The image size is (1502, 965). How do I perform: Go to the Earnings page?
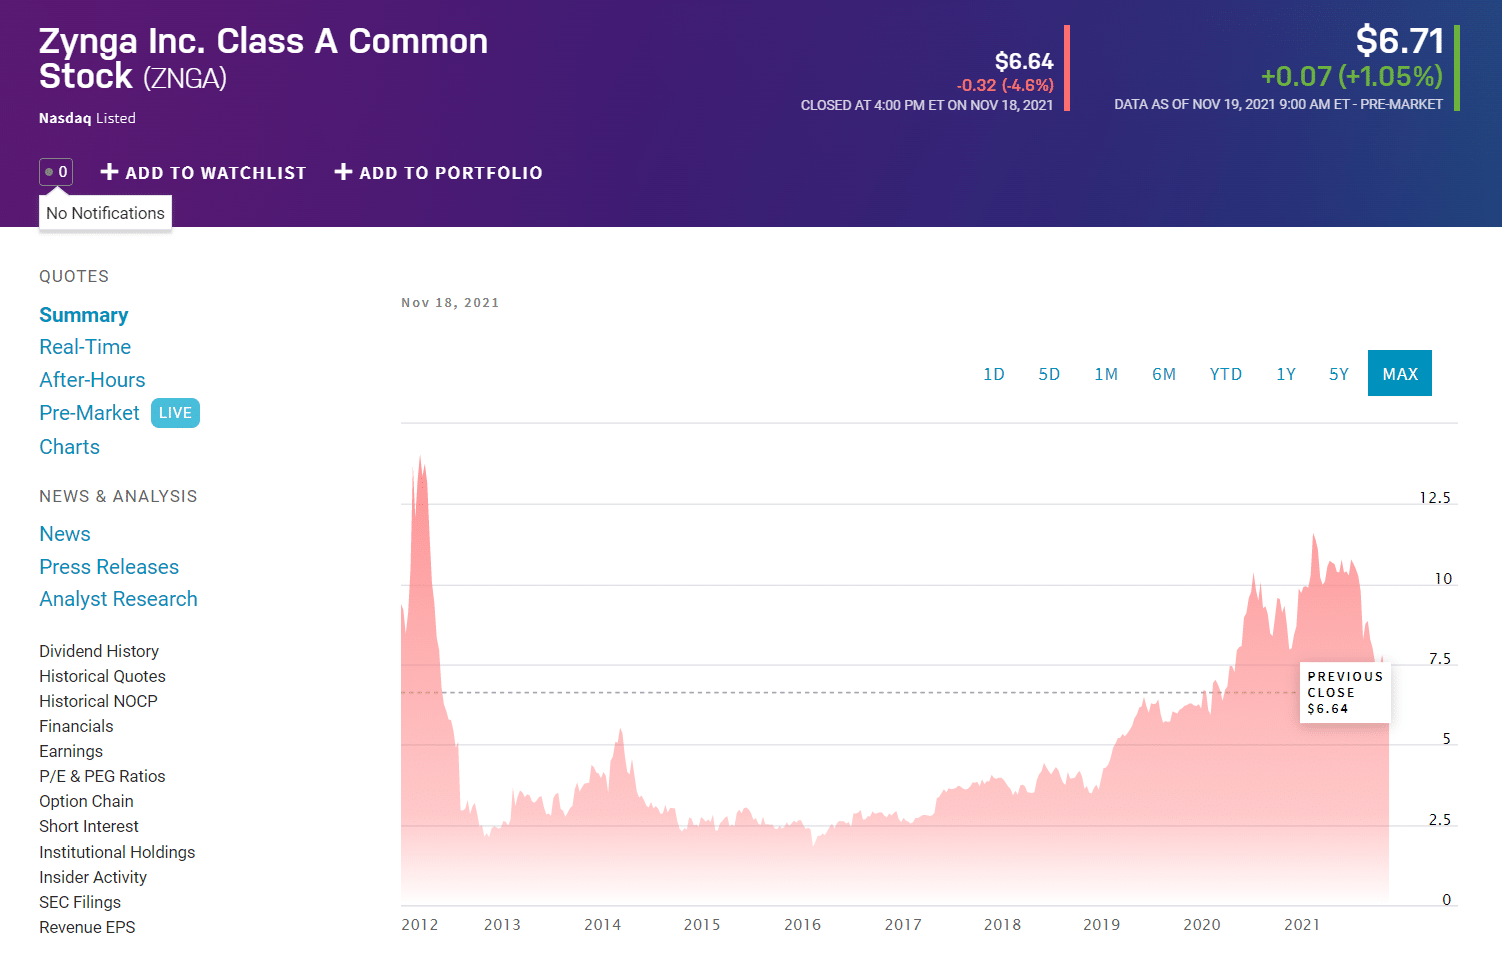coord(71,751)
